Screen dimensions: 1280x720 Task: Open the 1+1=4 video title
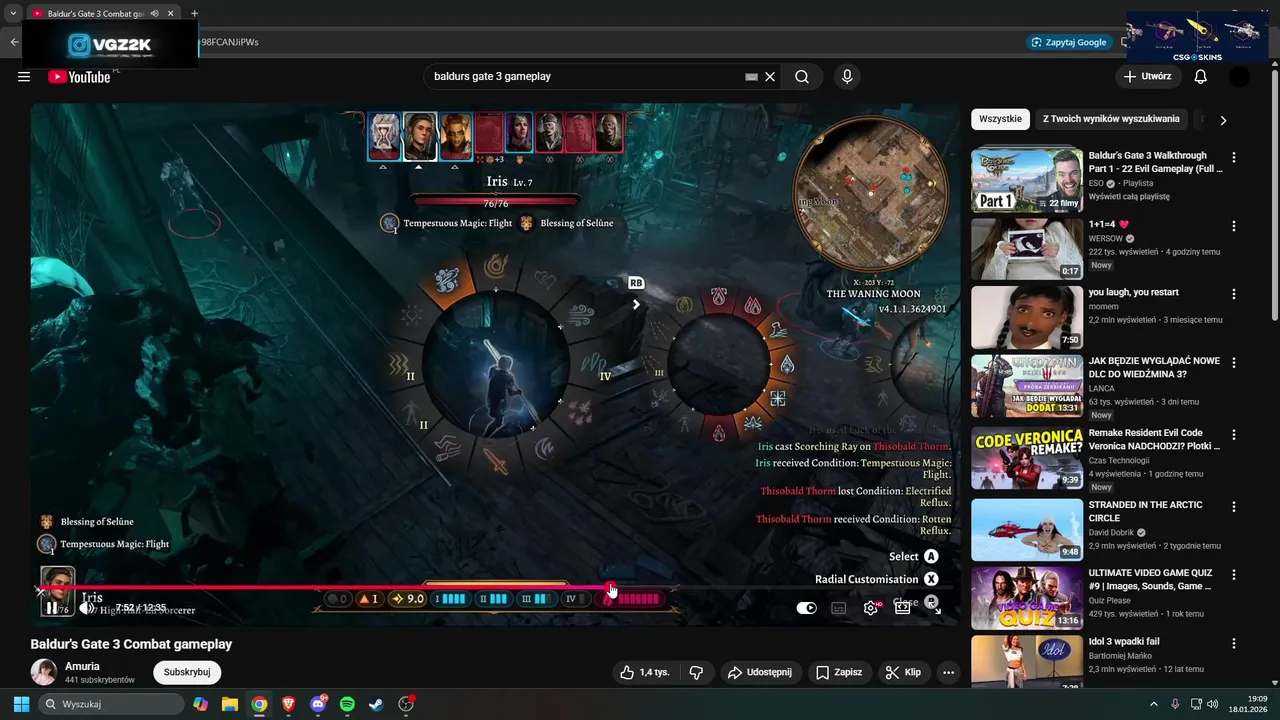click(1108, 224)
